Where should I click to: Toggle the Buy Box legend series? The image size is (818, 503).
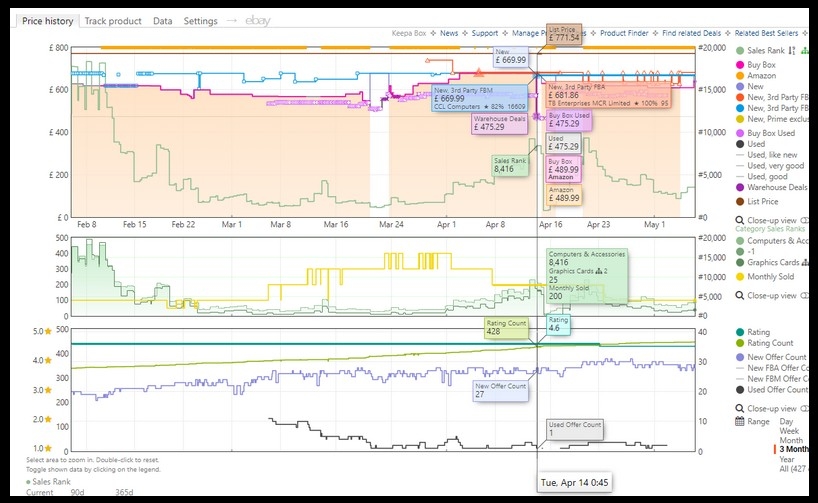[x=755, y=65]
